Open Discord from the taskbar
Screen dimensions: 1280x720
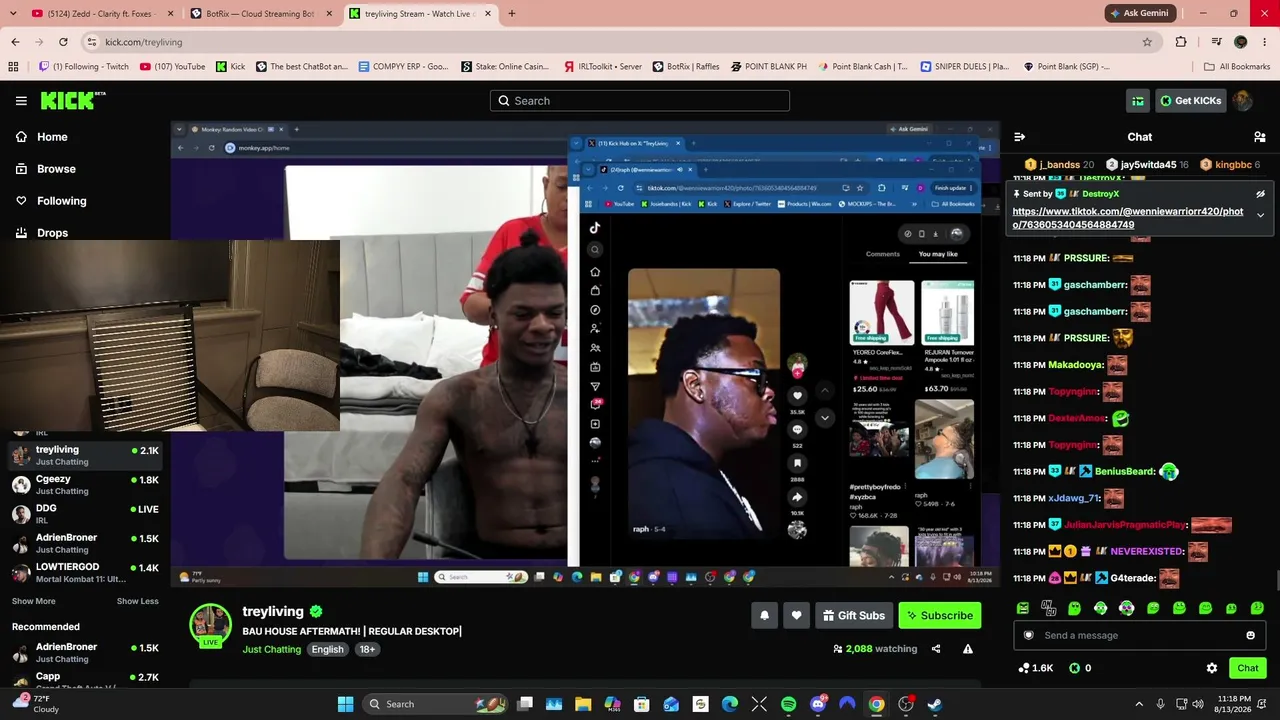818,704
